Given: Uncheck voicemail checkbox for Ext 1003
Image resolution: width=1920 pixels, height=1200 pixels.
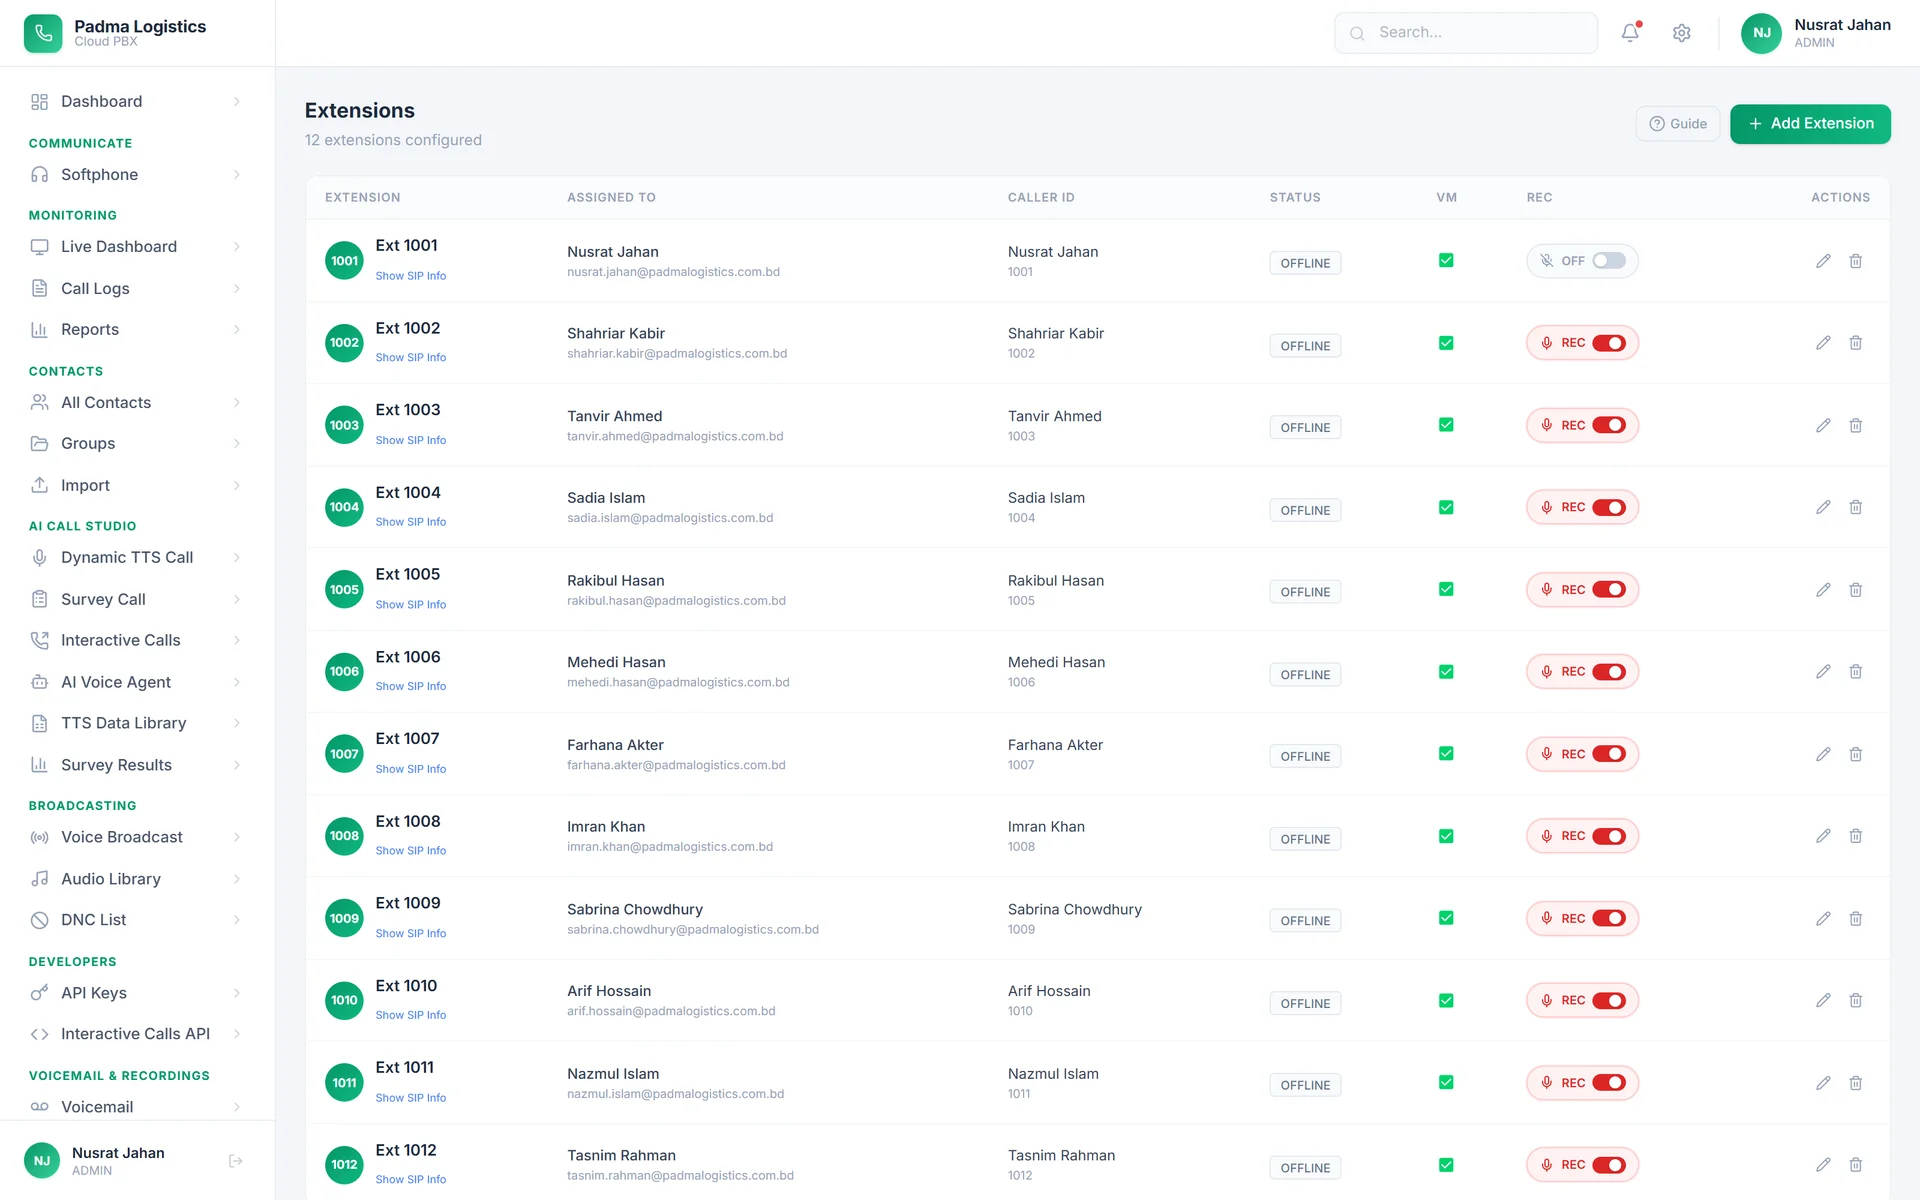Looking at the screenshot, I should [x=1446, y=425].
